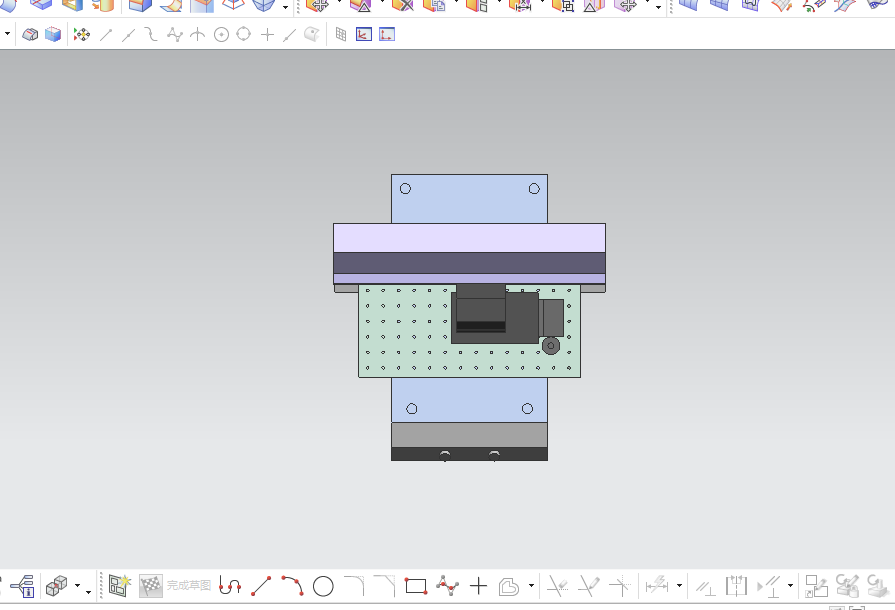The height and width of the screenshot is (610, 895).
Task: Select the Quick Extend sketch tool
Action: pos(589,586)
